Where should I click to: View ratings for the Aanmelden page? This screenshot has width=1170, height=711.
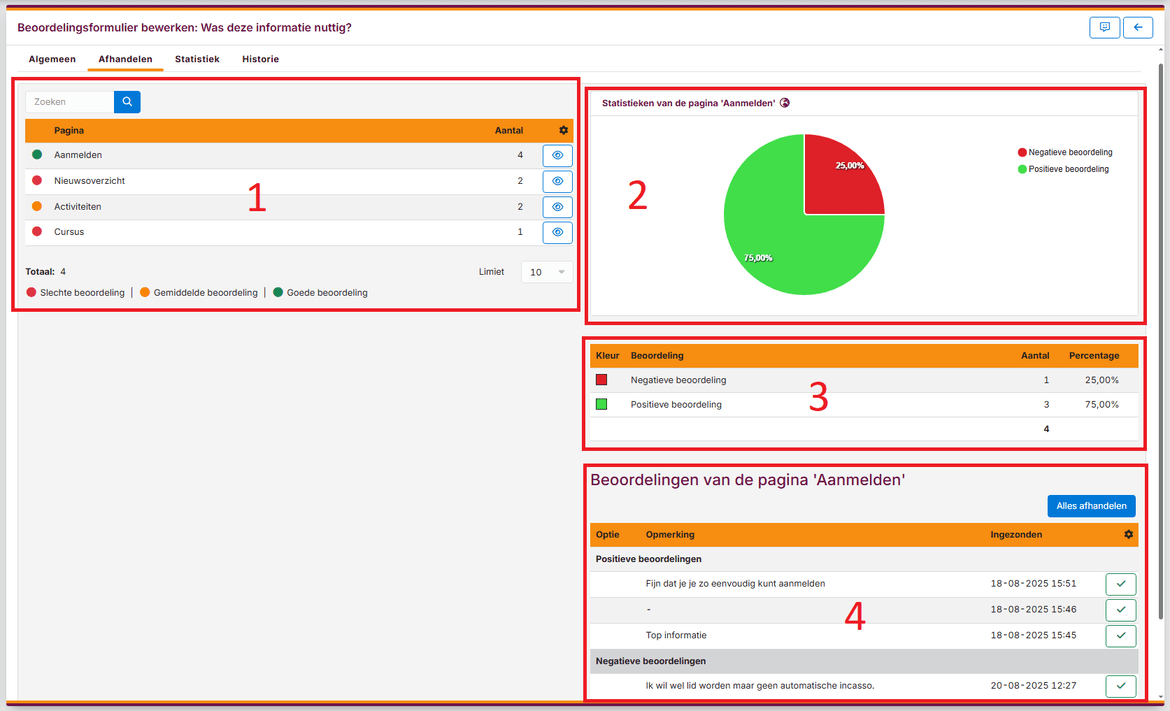[557, 156]
